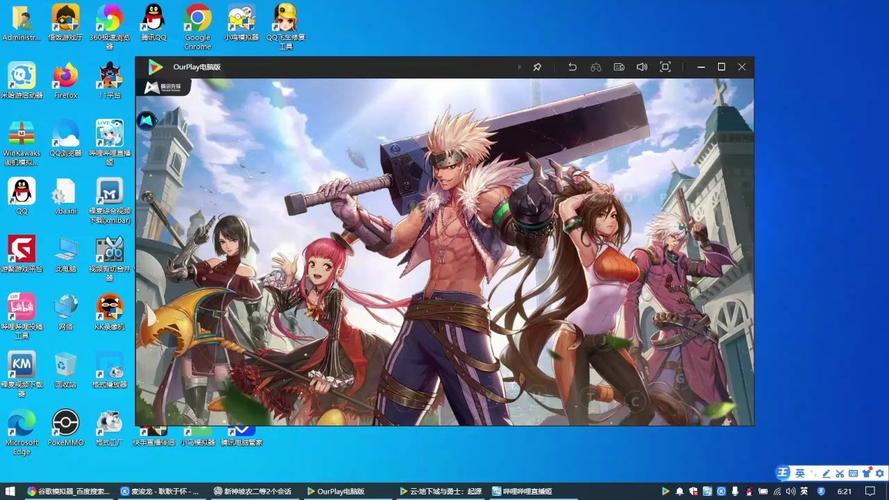Open the KK录像机 desktop shortcut

click(109, 312)
